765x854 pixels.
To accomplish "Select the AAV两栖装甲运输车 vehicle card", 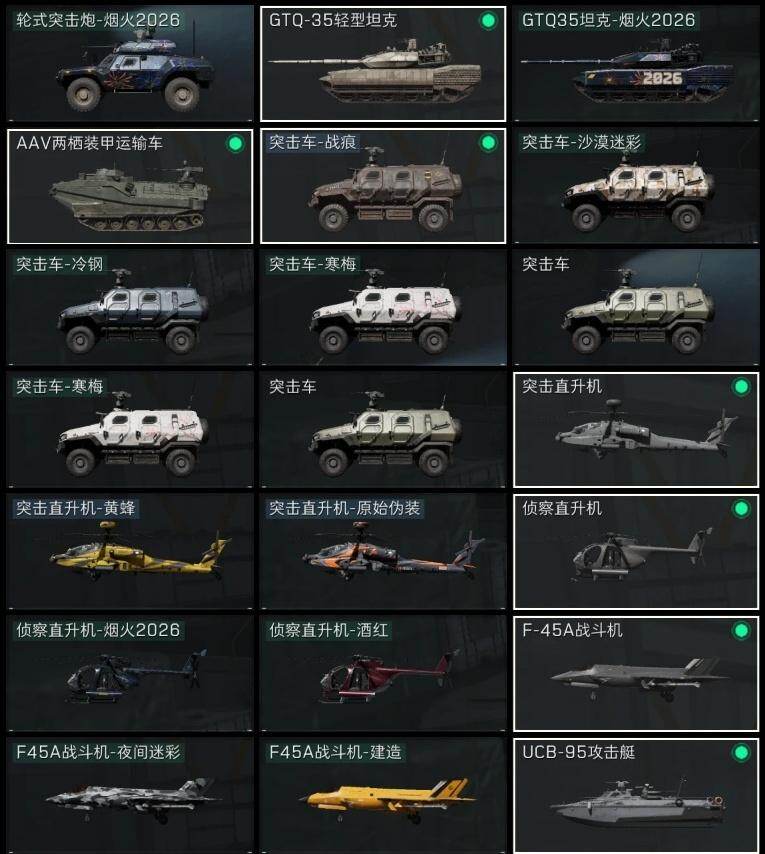I will [x=130, y=186].
